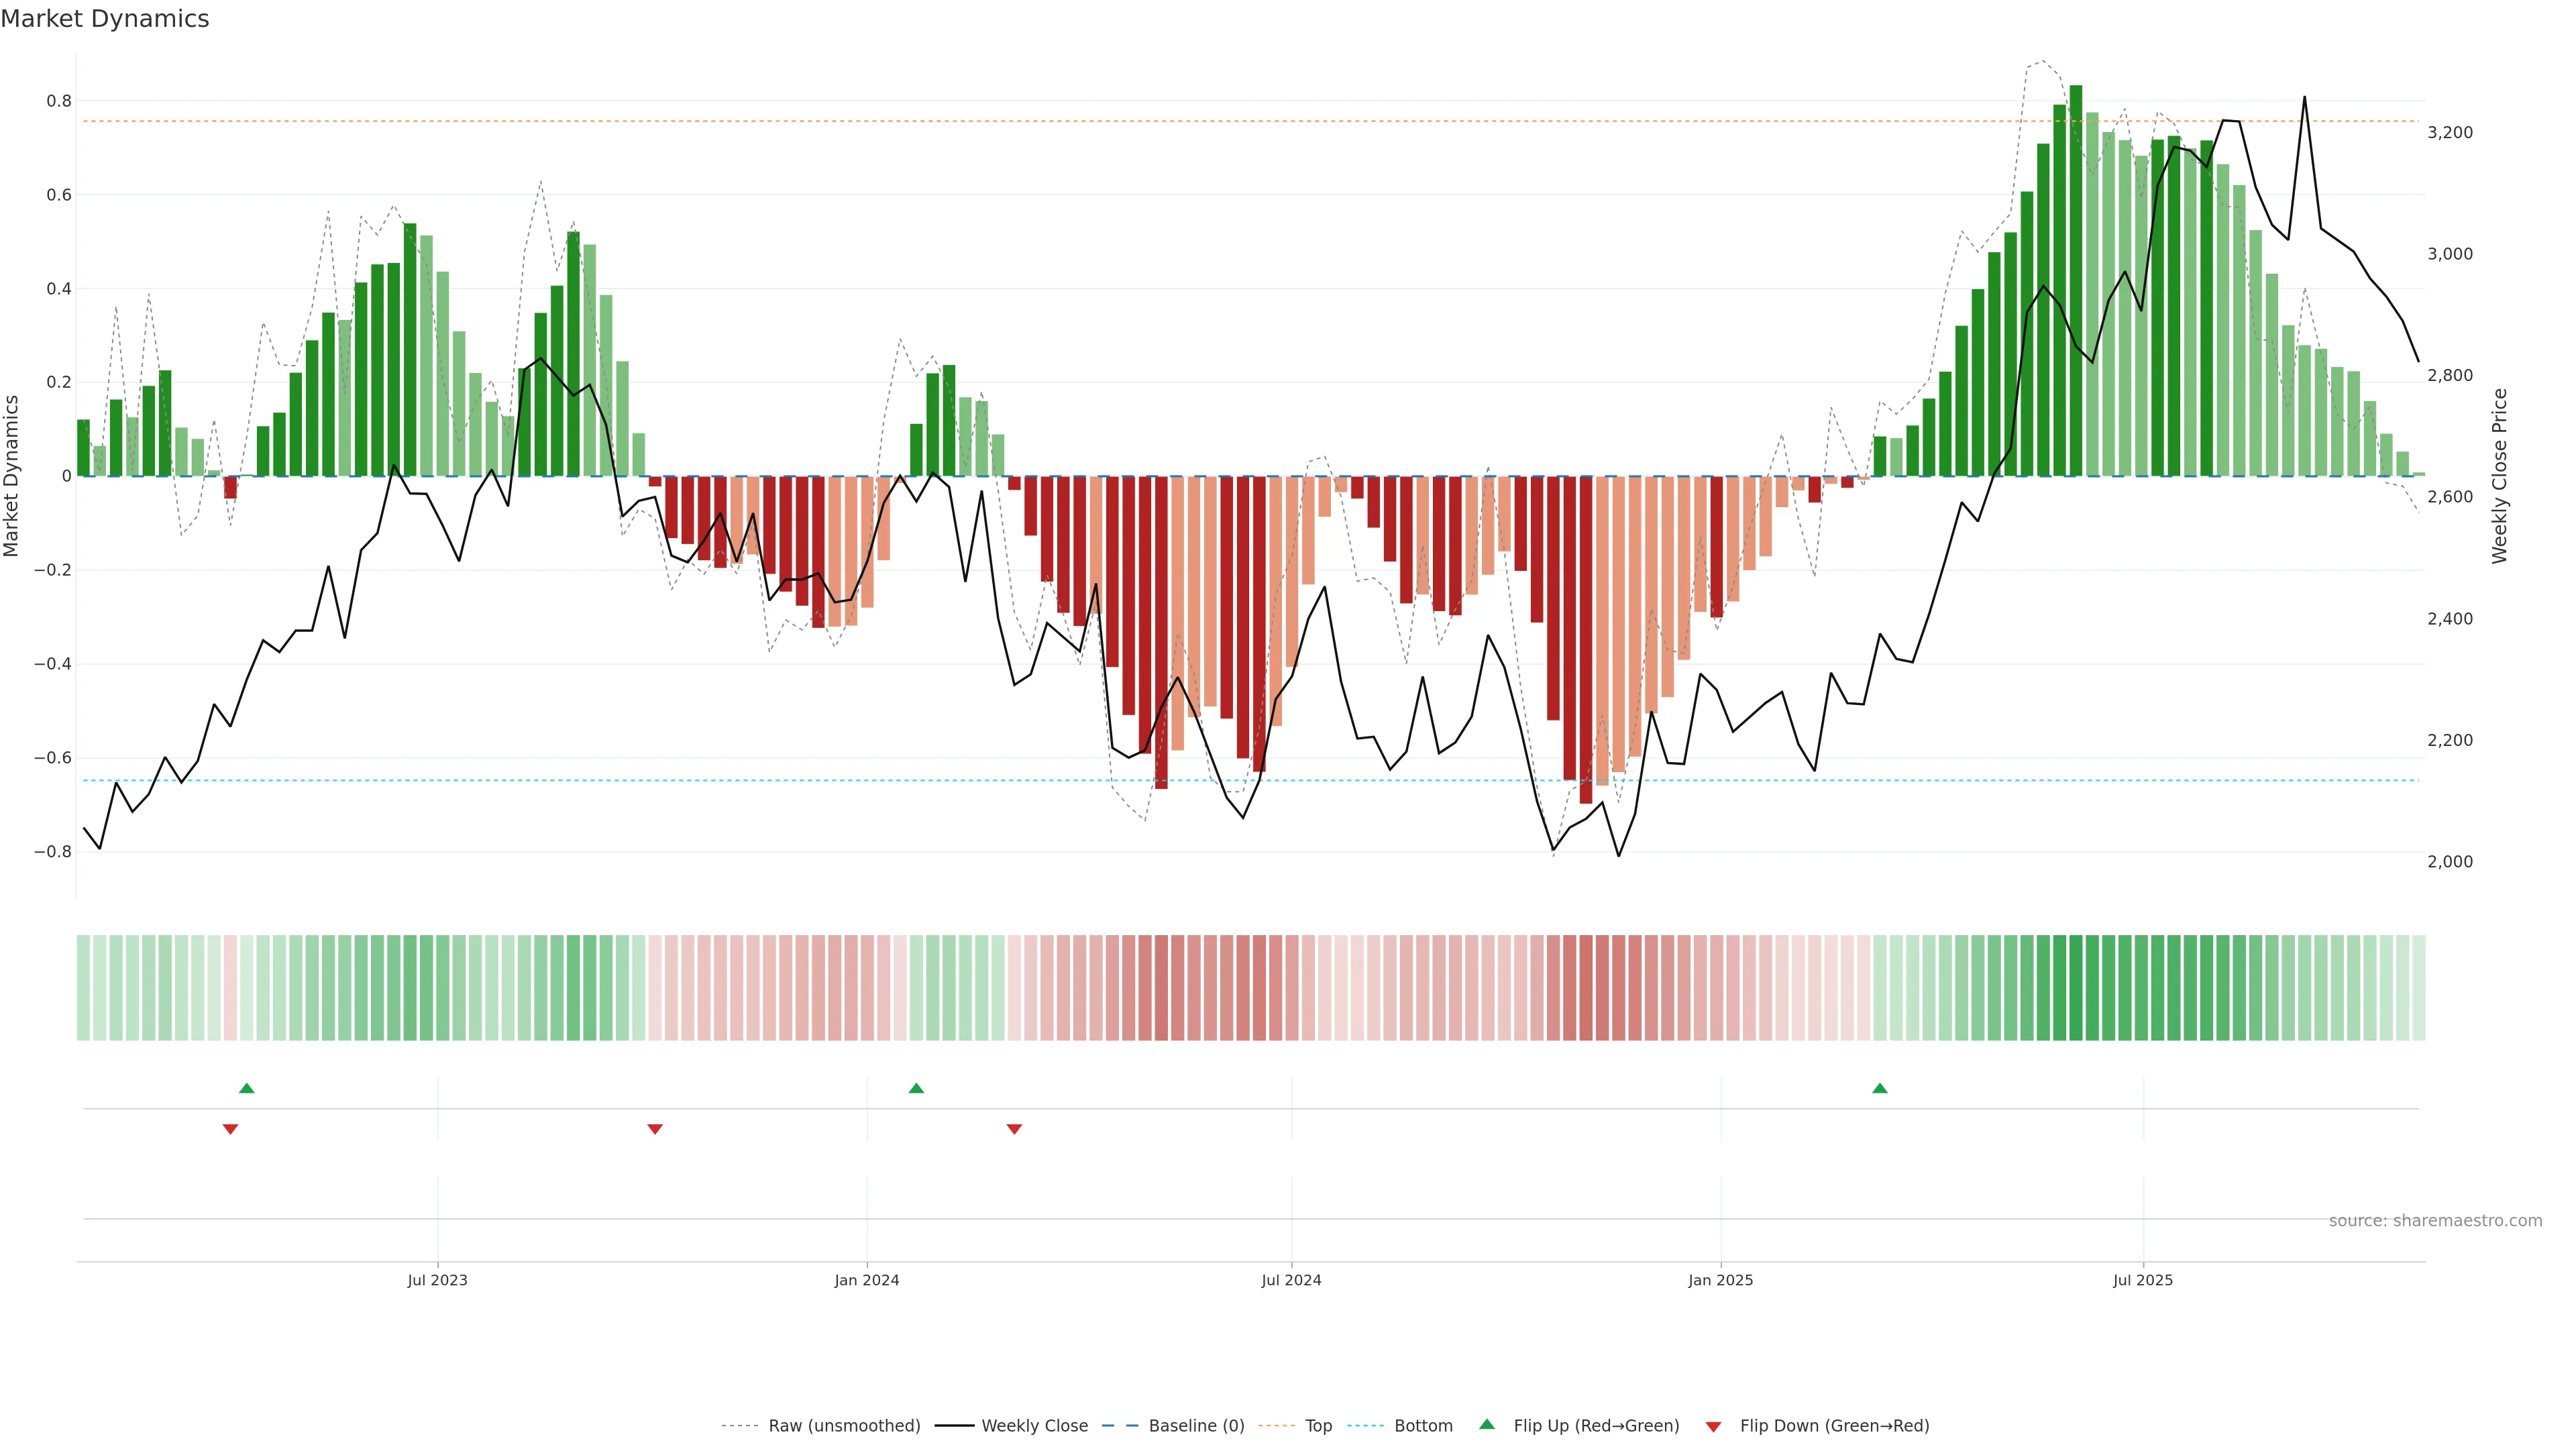
Task: Click the first red flip-down marker
Action: click(x=230, y=1129)
